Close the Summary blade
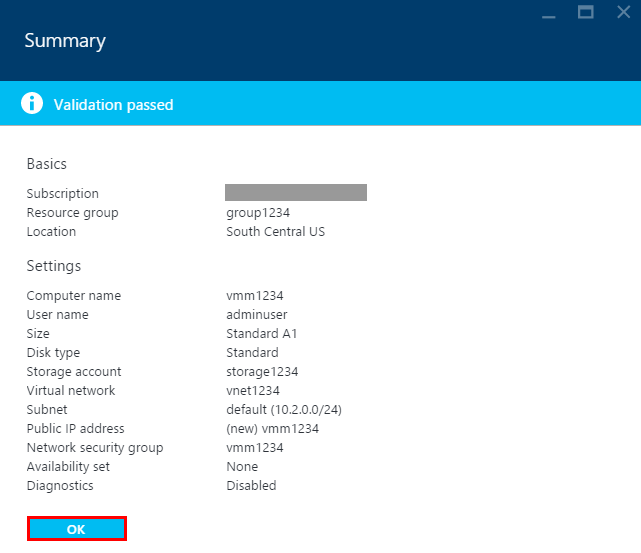Image resolution: width=641 pixels, height=553 pixels. pyautogui.click(x=623, y=12)
